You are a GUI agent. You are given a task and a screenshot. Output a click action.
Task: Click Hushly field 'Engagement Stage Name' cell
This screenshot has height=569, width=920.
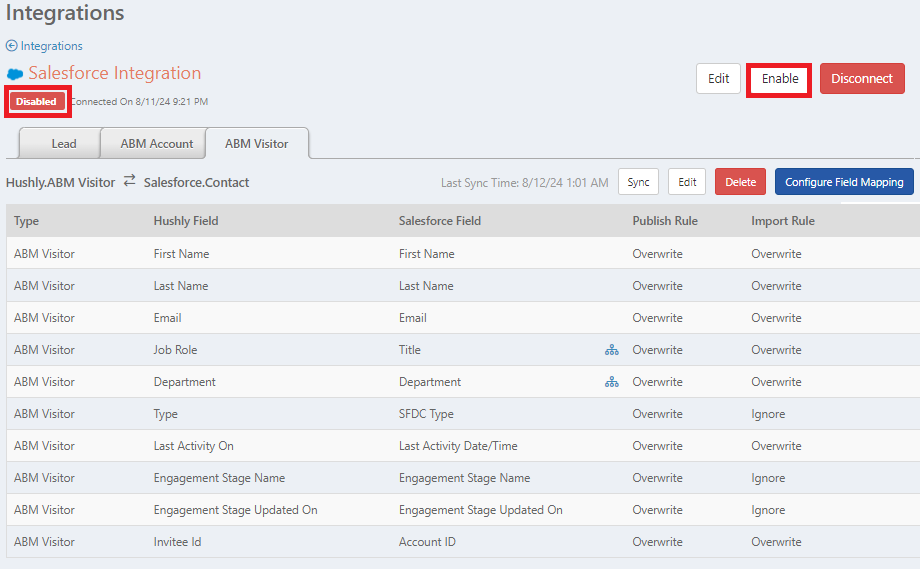(219, 478)
